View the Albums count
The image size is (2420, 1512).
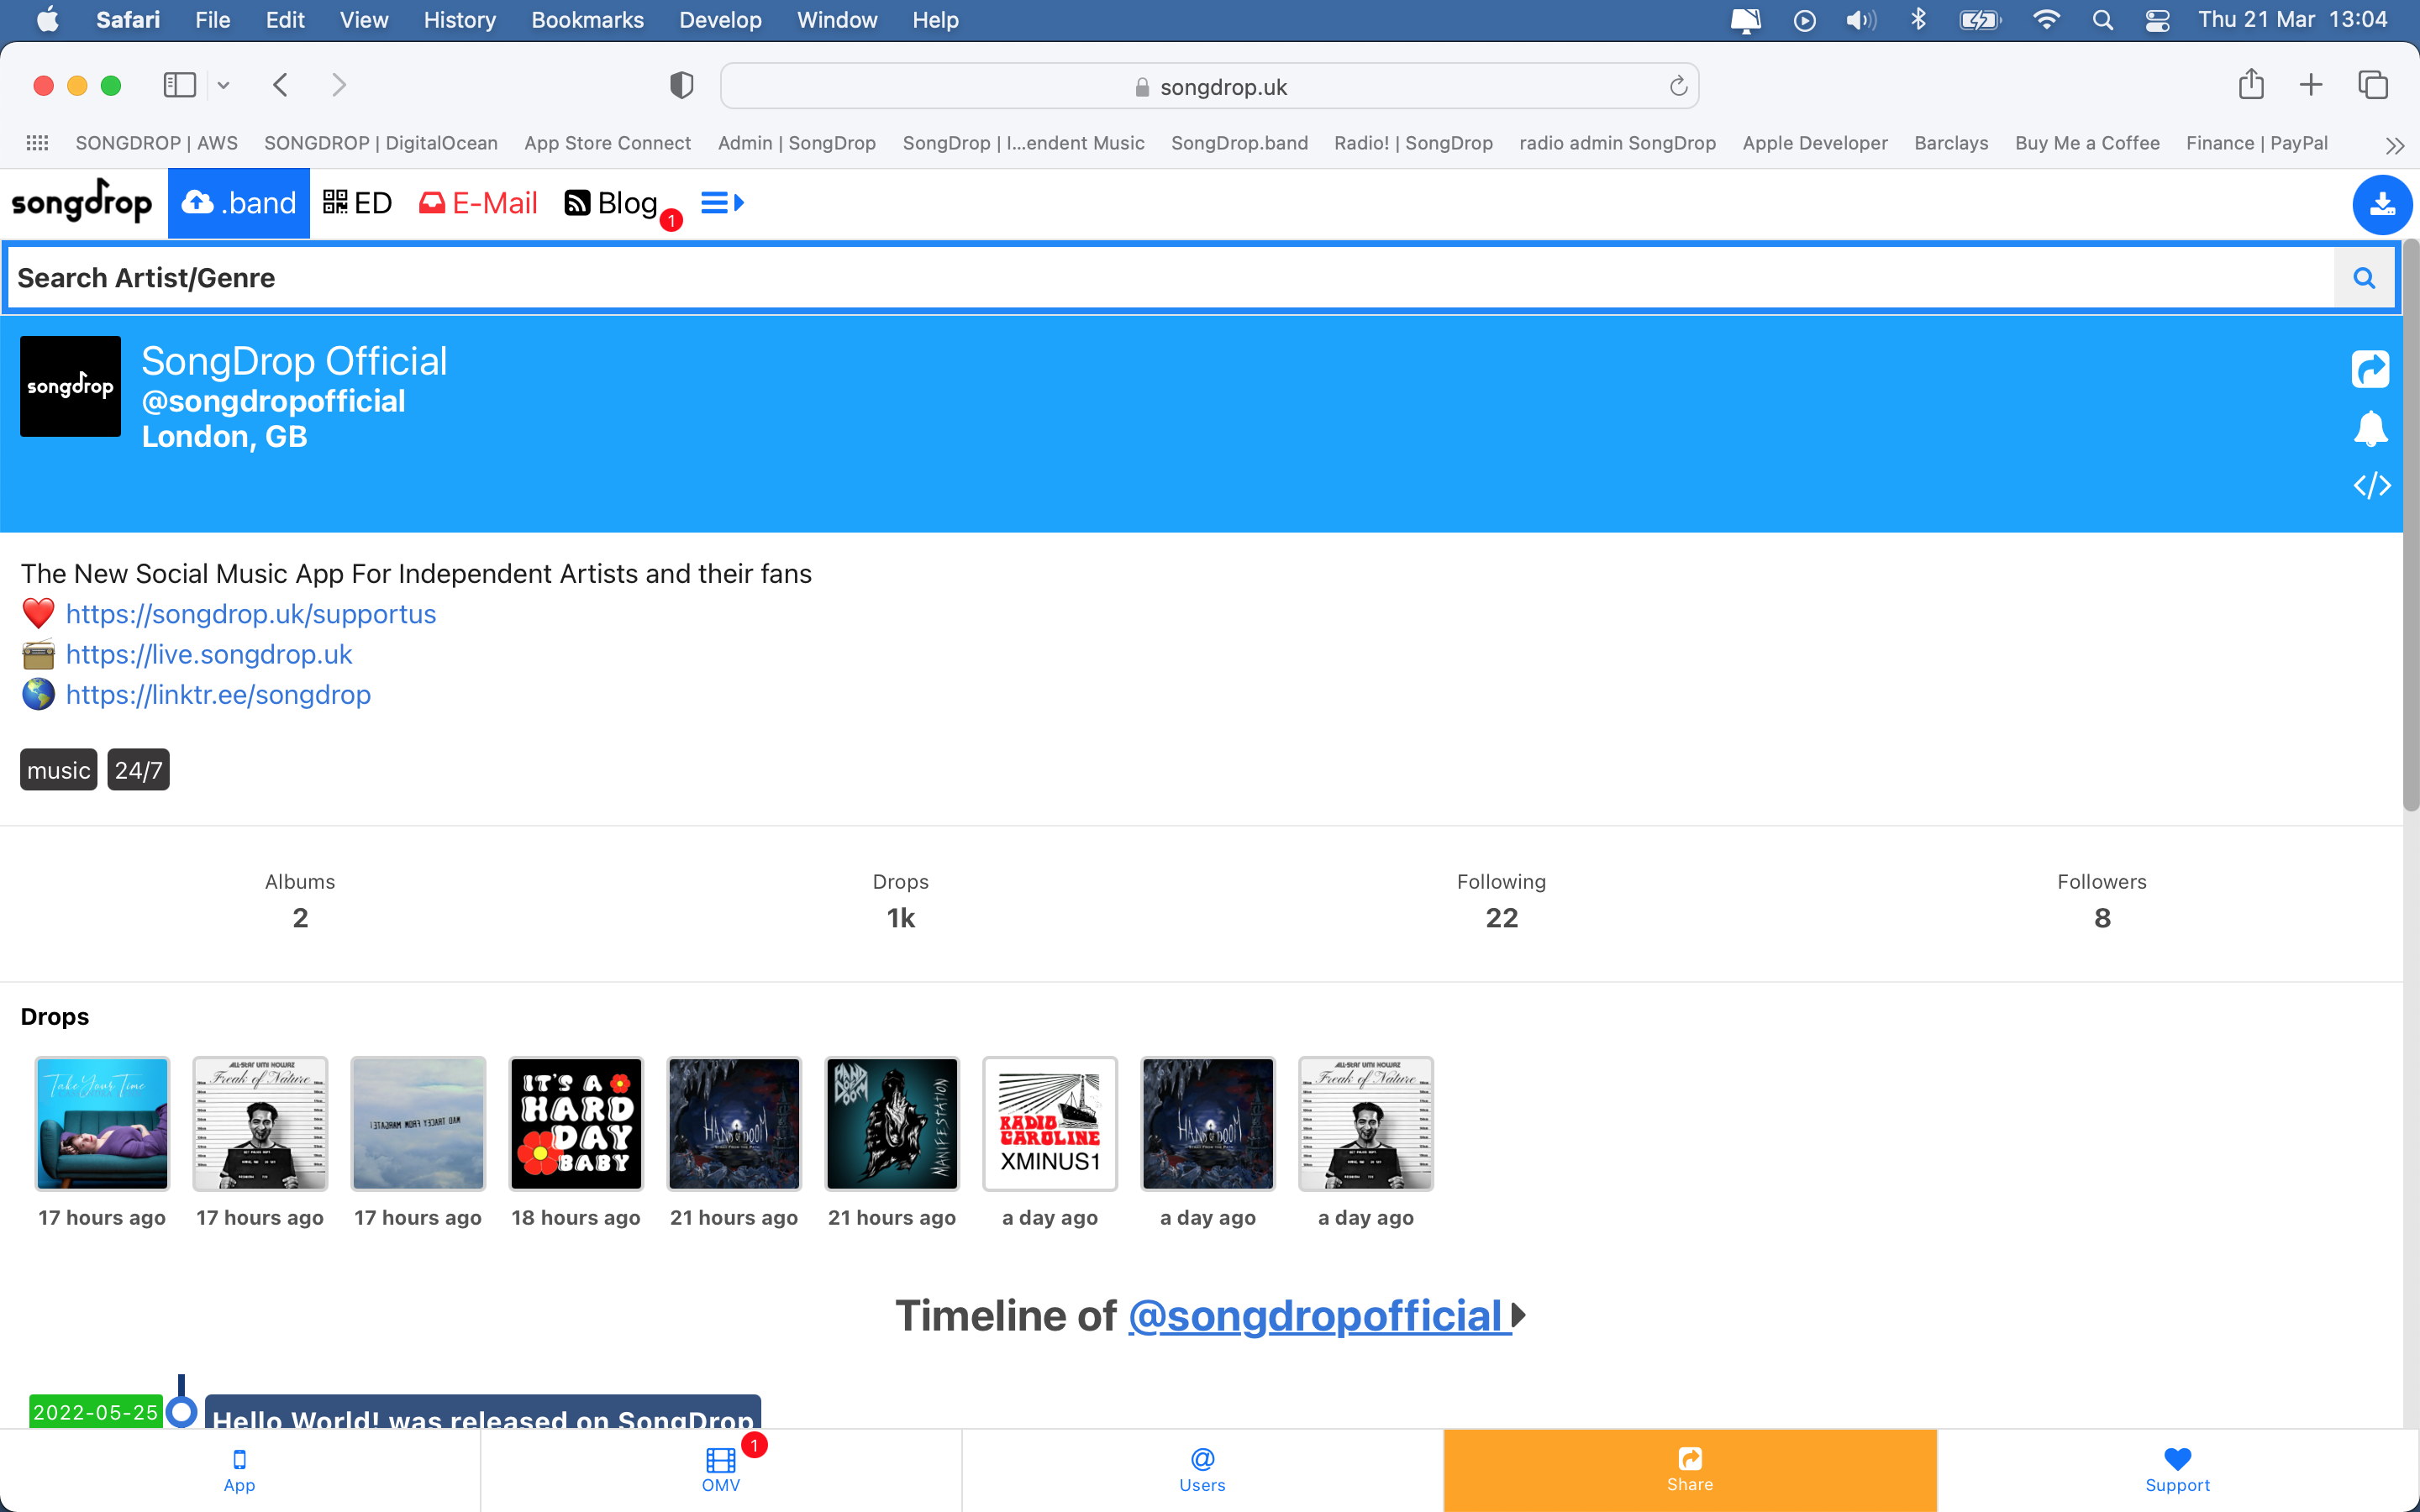click(300, 901)
